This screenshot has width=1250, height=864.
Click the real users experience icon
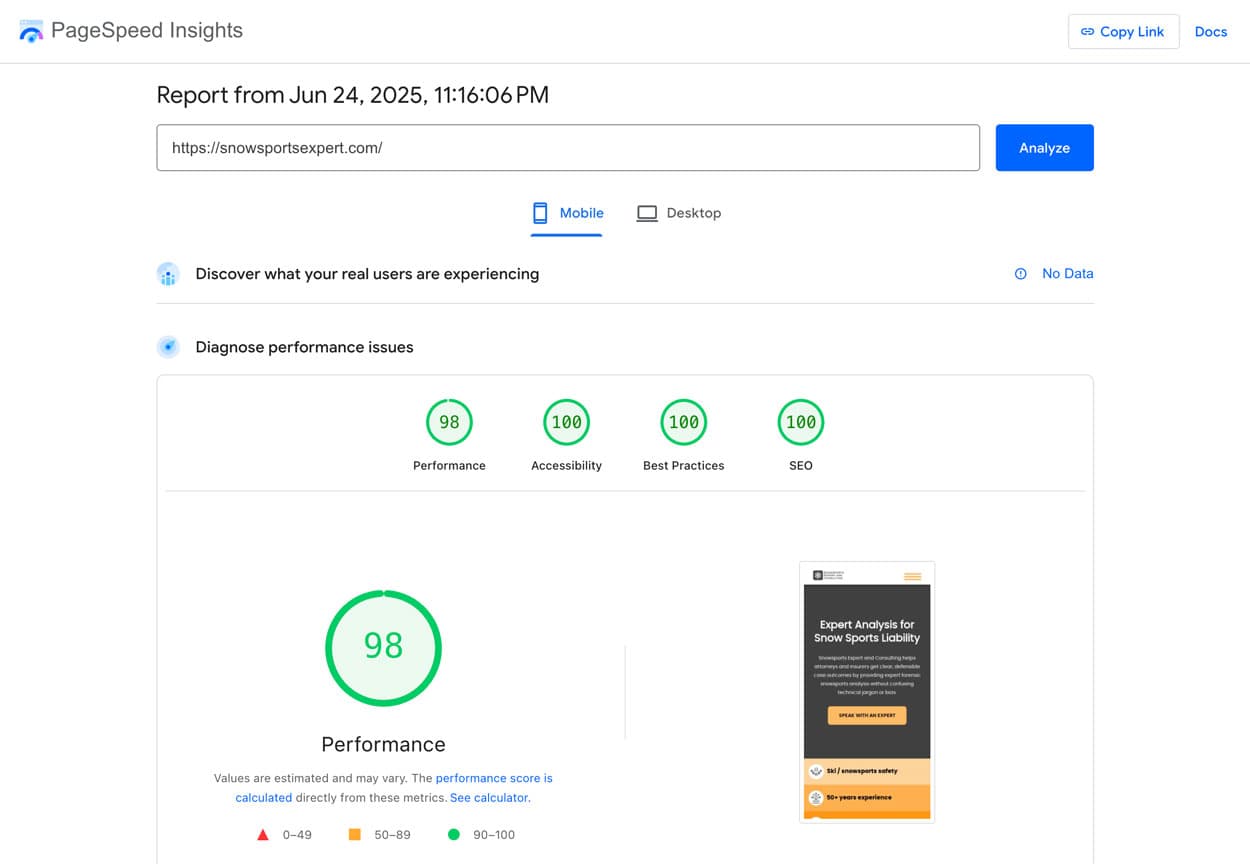pyautogui.click(x=168, y=274)
